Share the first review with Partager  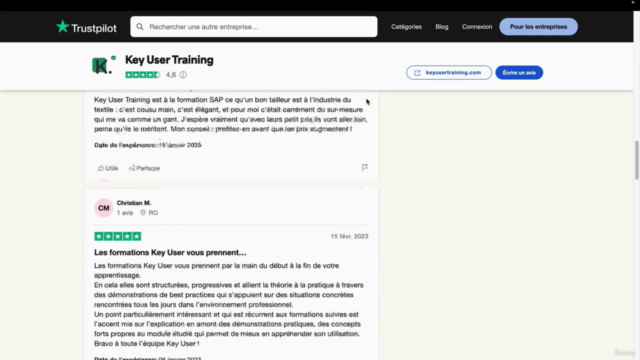(144, 168)
